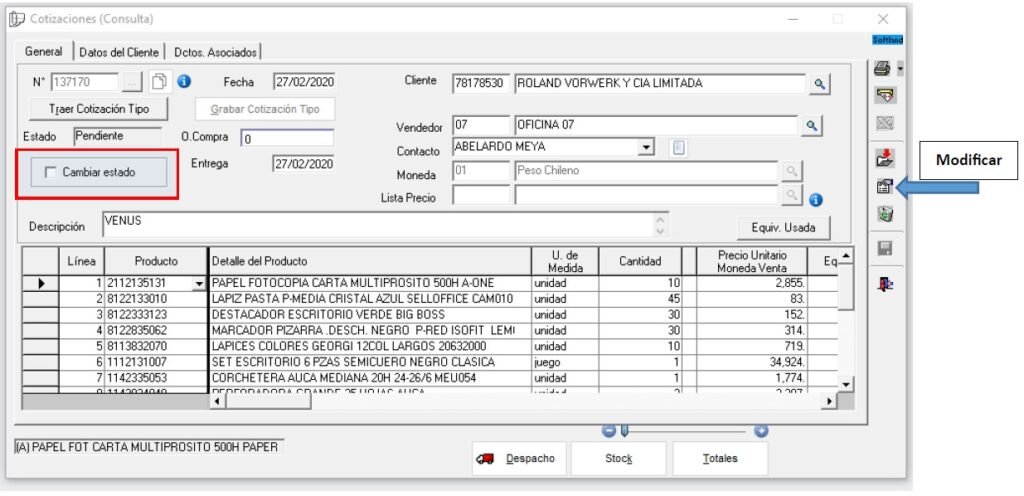Screen dimensions: 1024x496
Task: Click the Modificar edit icon in the toolbar
Action: point(884,187)
